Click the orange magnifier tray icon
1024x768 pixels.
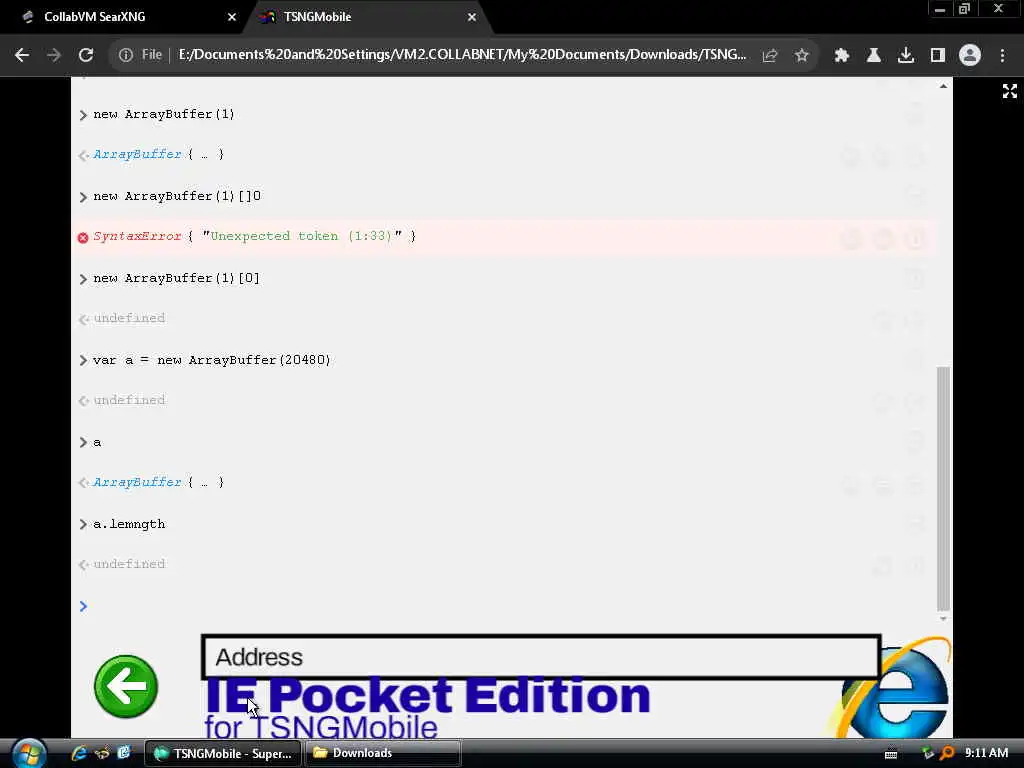[x=946, y=753]
